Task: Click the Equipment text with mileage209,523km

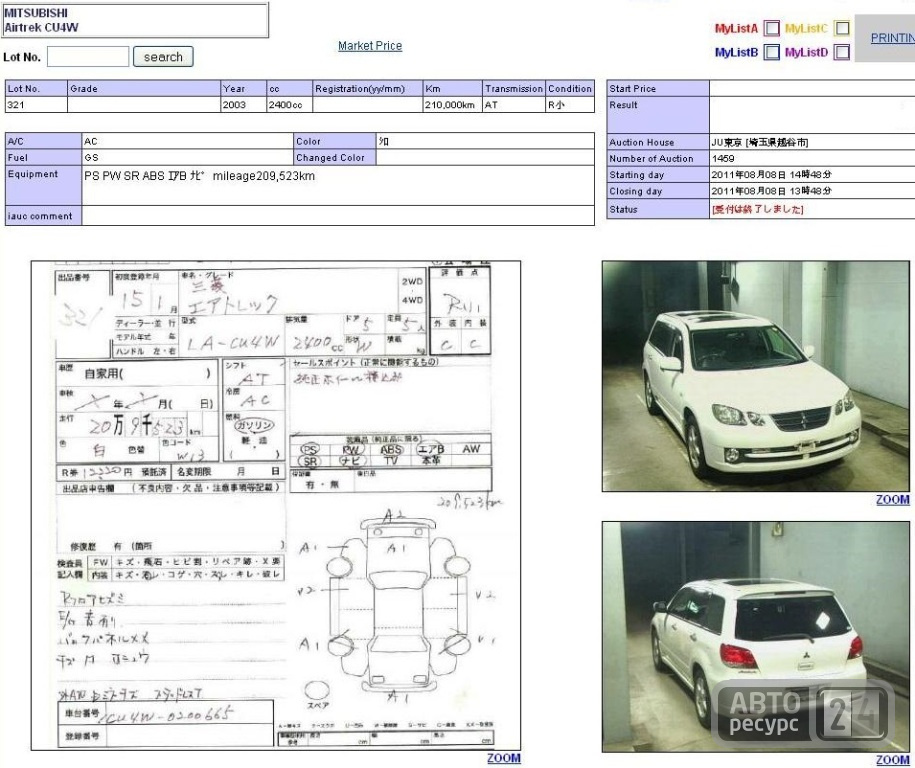Action: [x=200, y=176]
